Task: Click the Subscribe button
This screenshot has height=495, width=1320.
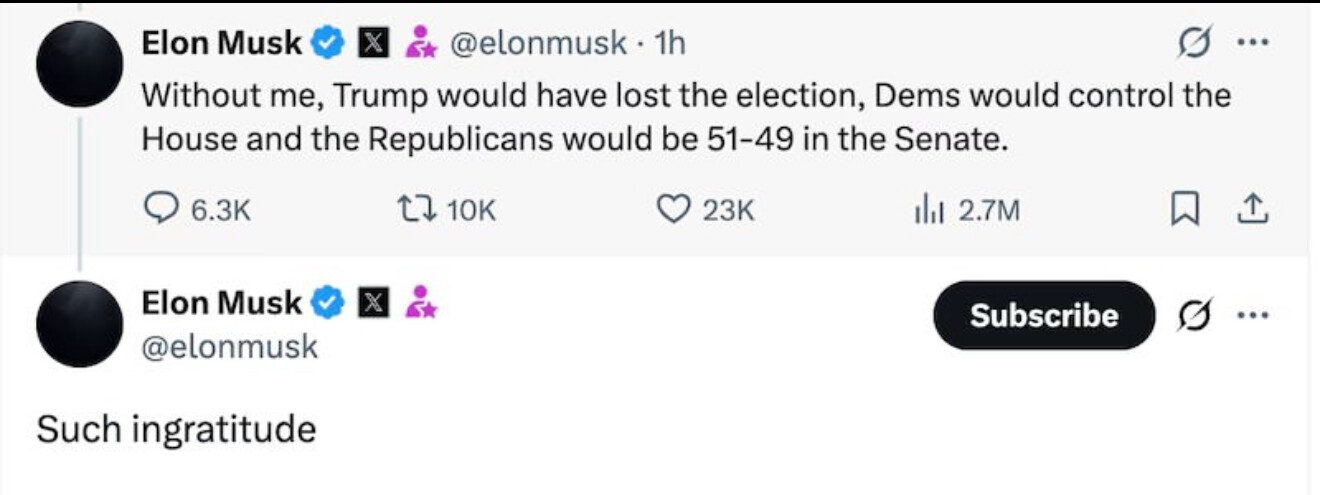Action: [1043, 315]
